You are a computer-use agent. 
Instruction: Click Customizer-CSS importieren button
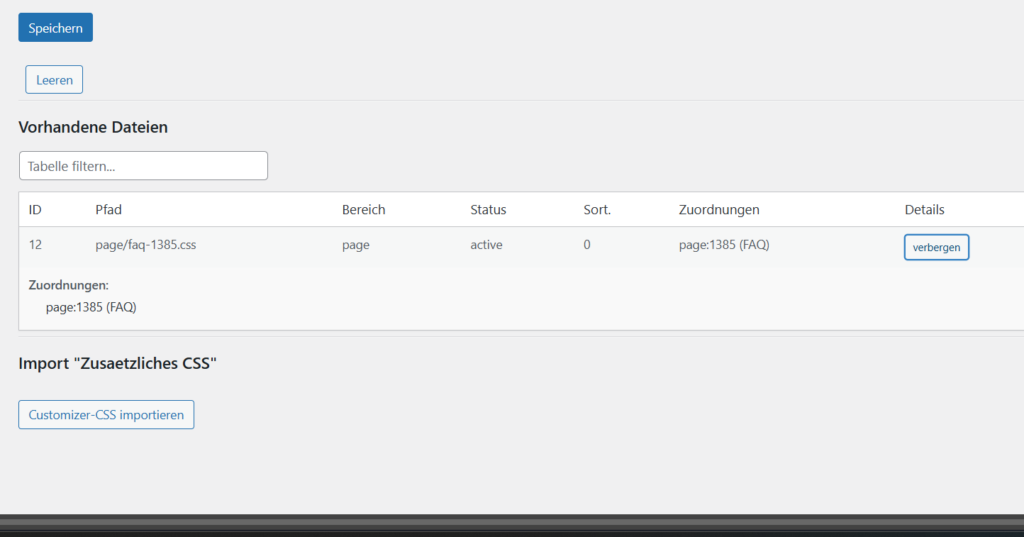click(106, 415)
